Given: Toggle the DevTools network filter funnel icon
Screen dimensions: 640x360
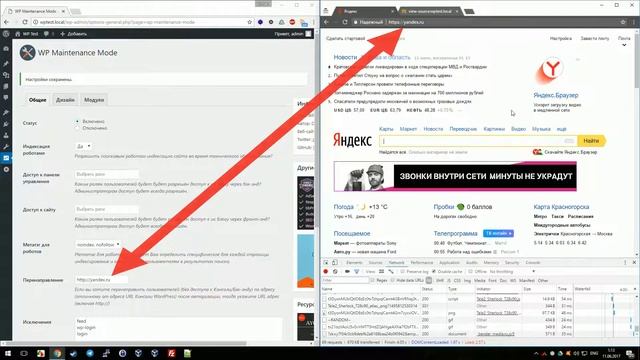Looking at the screenshot, I should (x=356, y=271).
